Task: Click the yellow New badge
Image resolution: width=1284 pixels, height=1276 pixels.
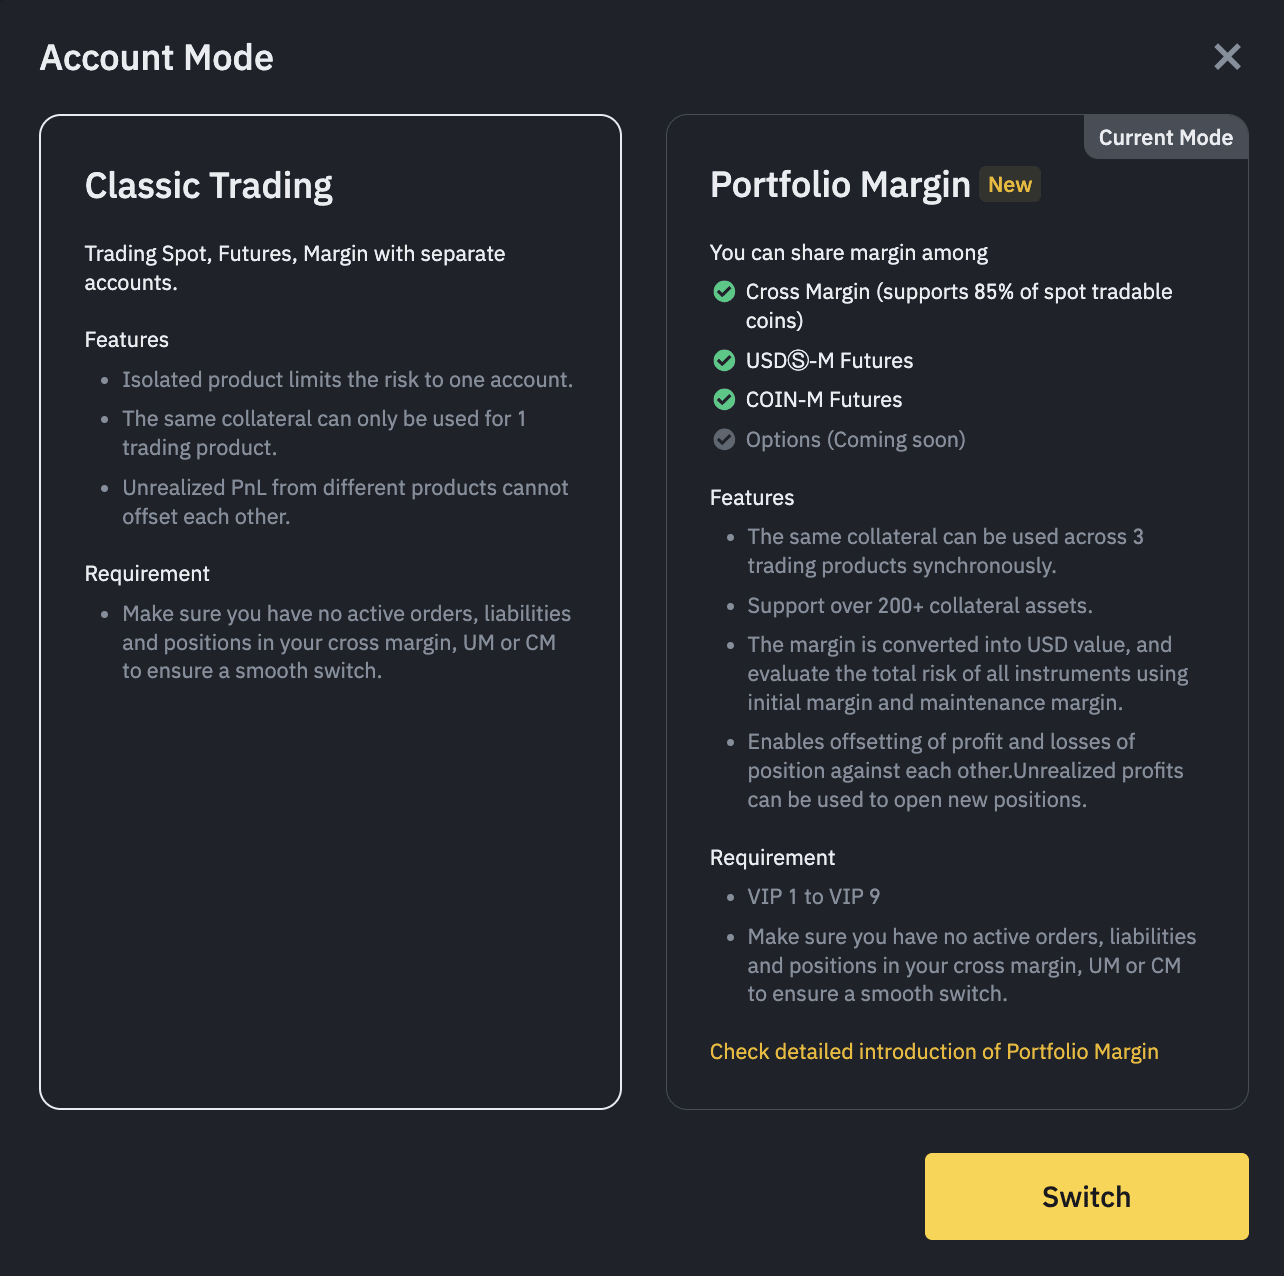Action: [1009, 185]
